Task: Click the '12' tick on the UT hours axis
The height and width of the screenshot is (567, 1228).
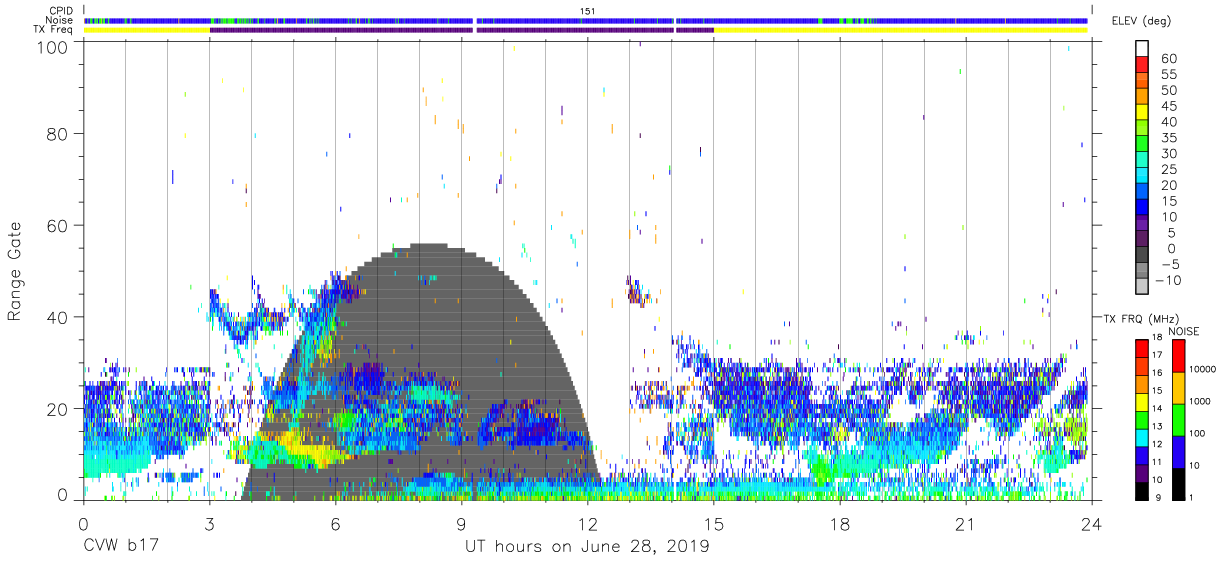Action: (587, 522)
